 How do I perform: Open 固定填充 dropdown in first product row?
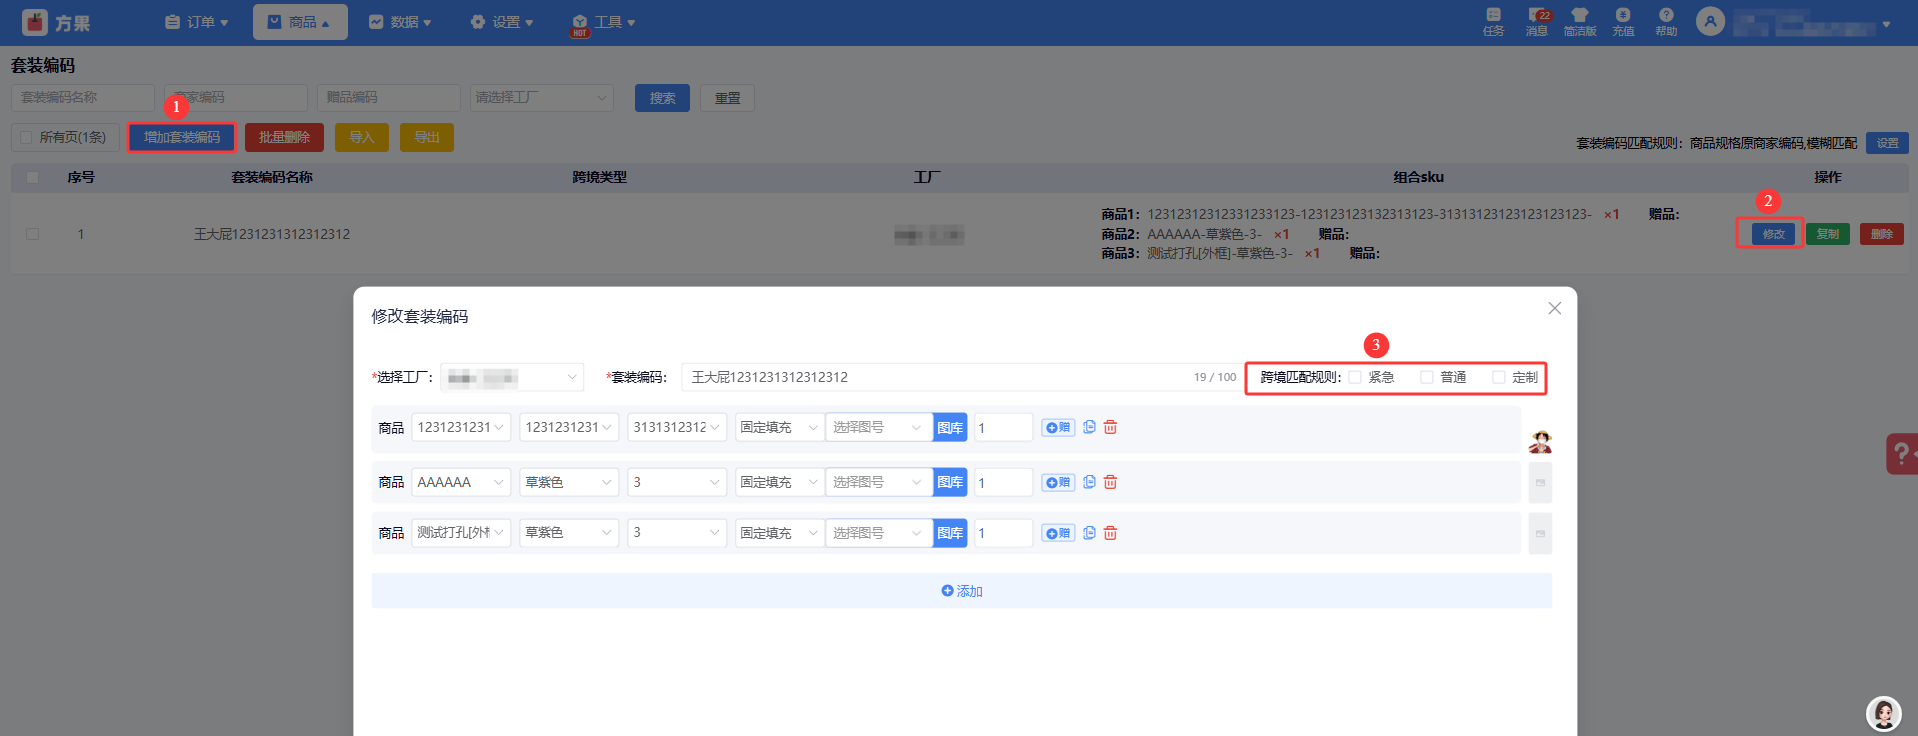point(778,427)
